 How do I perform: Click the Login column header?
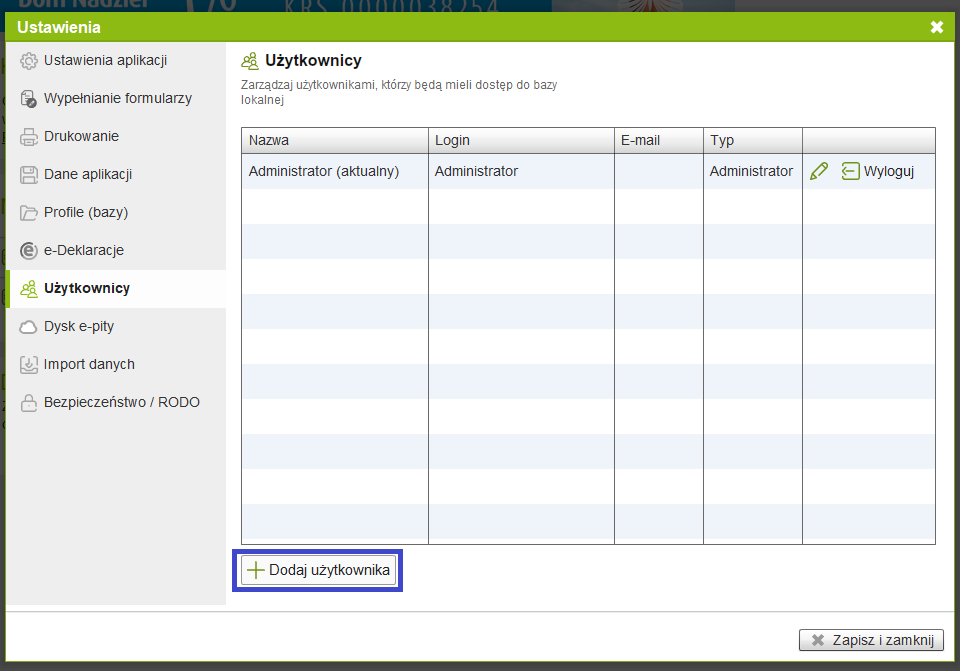tap(520, 141)
